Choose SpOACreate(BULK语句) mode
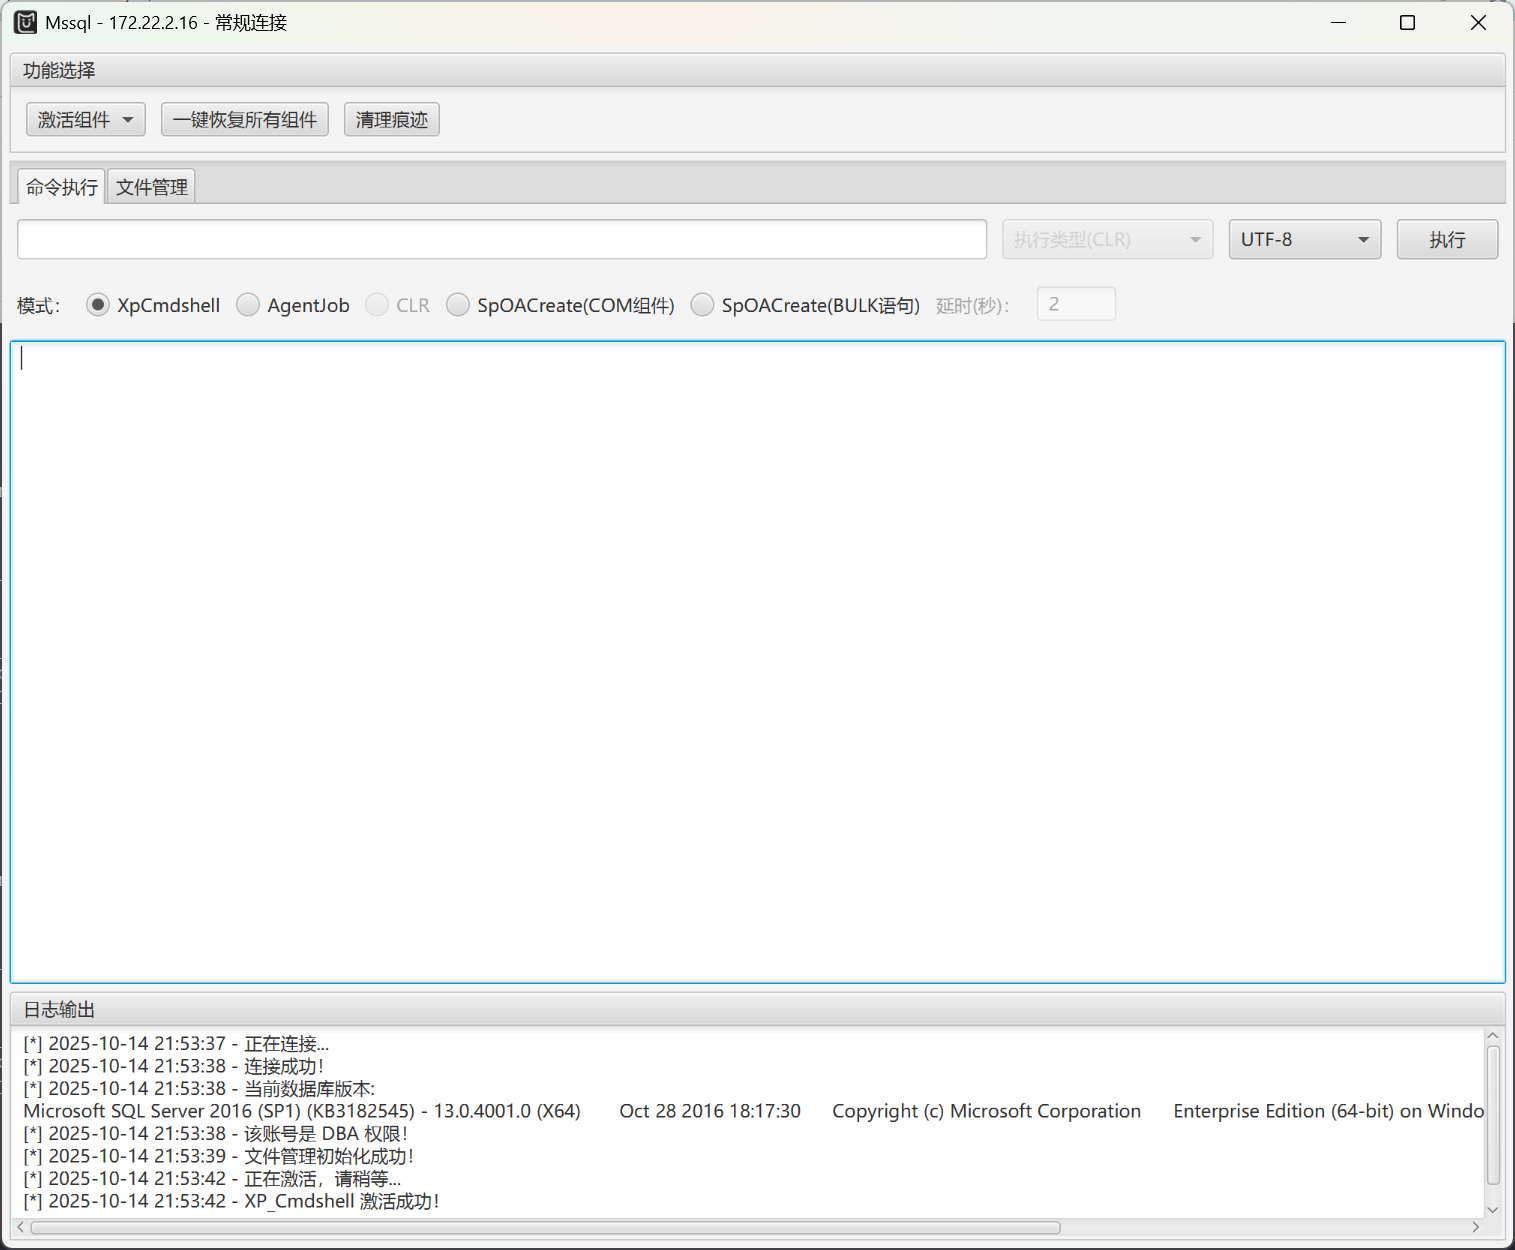The width and height of the screenshot is (1515, 1250). 702,305
